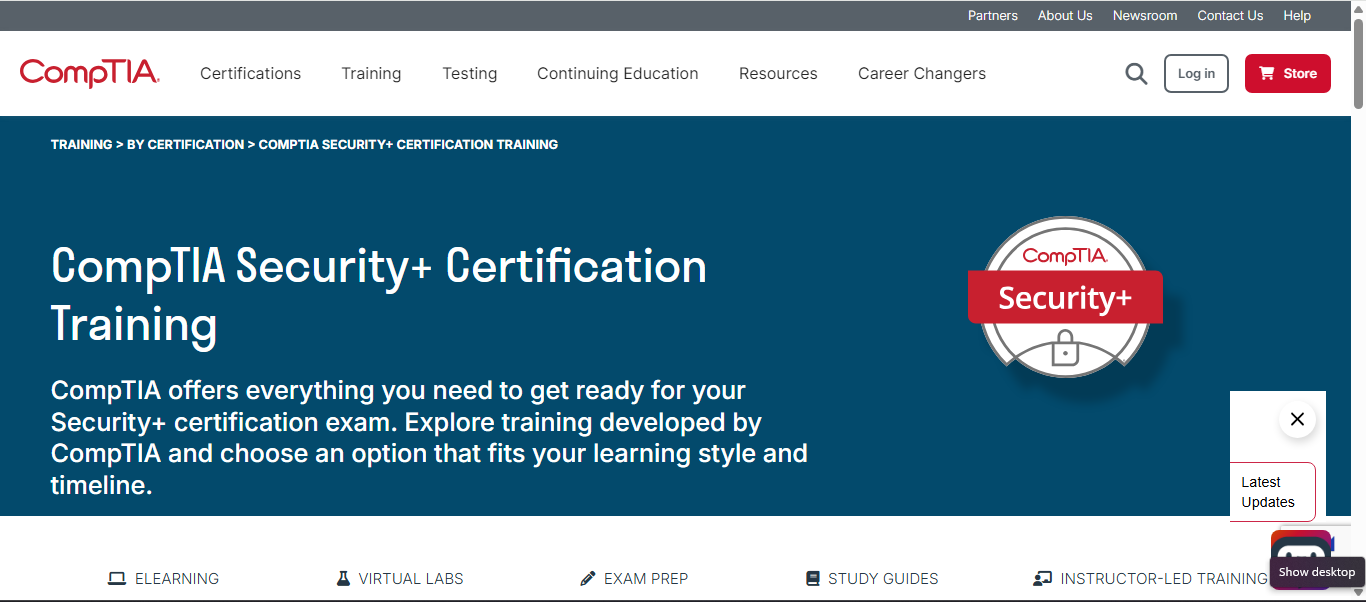
Task: Visit the Newsroom link
Action: tap(1145, 16)
